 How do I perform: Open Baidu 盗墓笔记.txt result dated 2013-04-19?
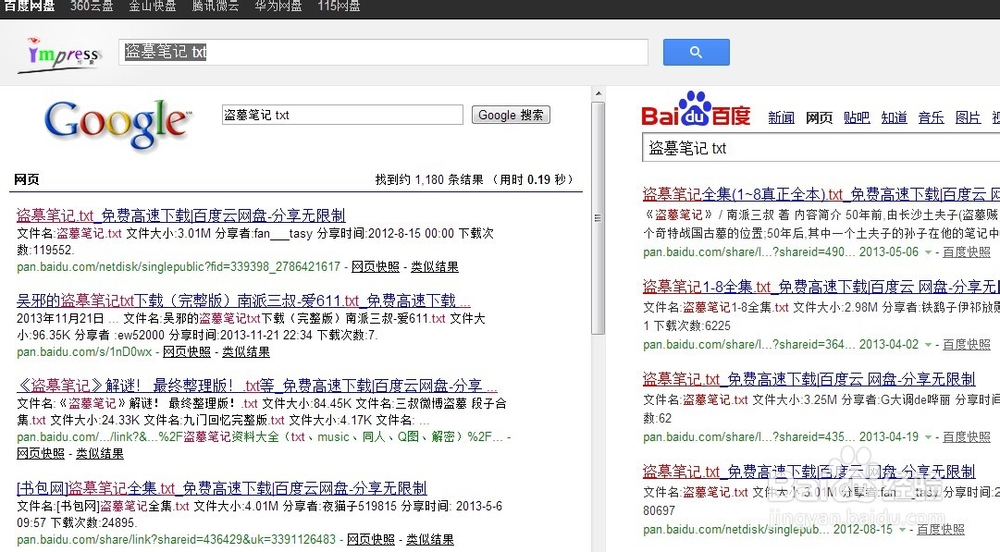(809, 379)
